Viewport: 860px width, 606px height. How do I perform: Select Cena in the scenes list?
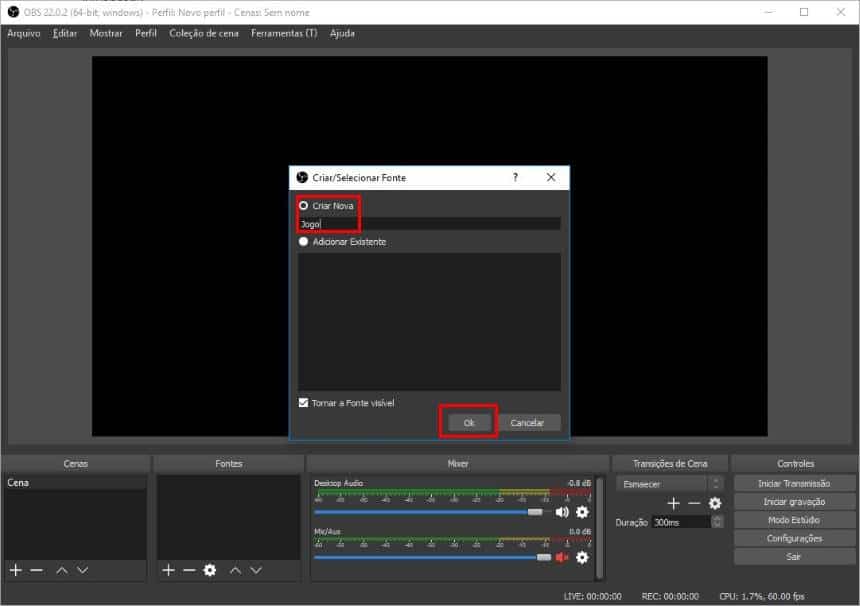75,483
